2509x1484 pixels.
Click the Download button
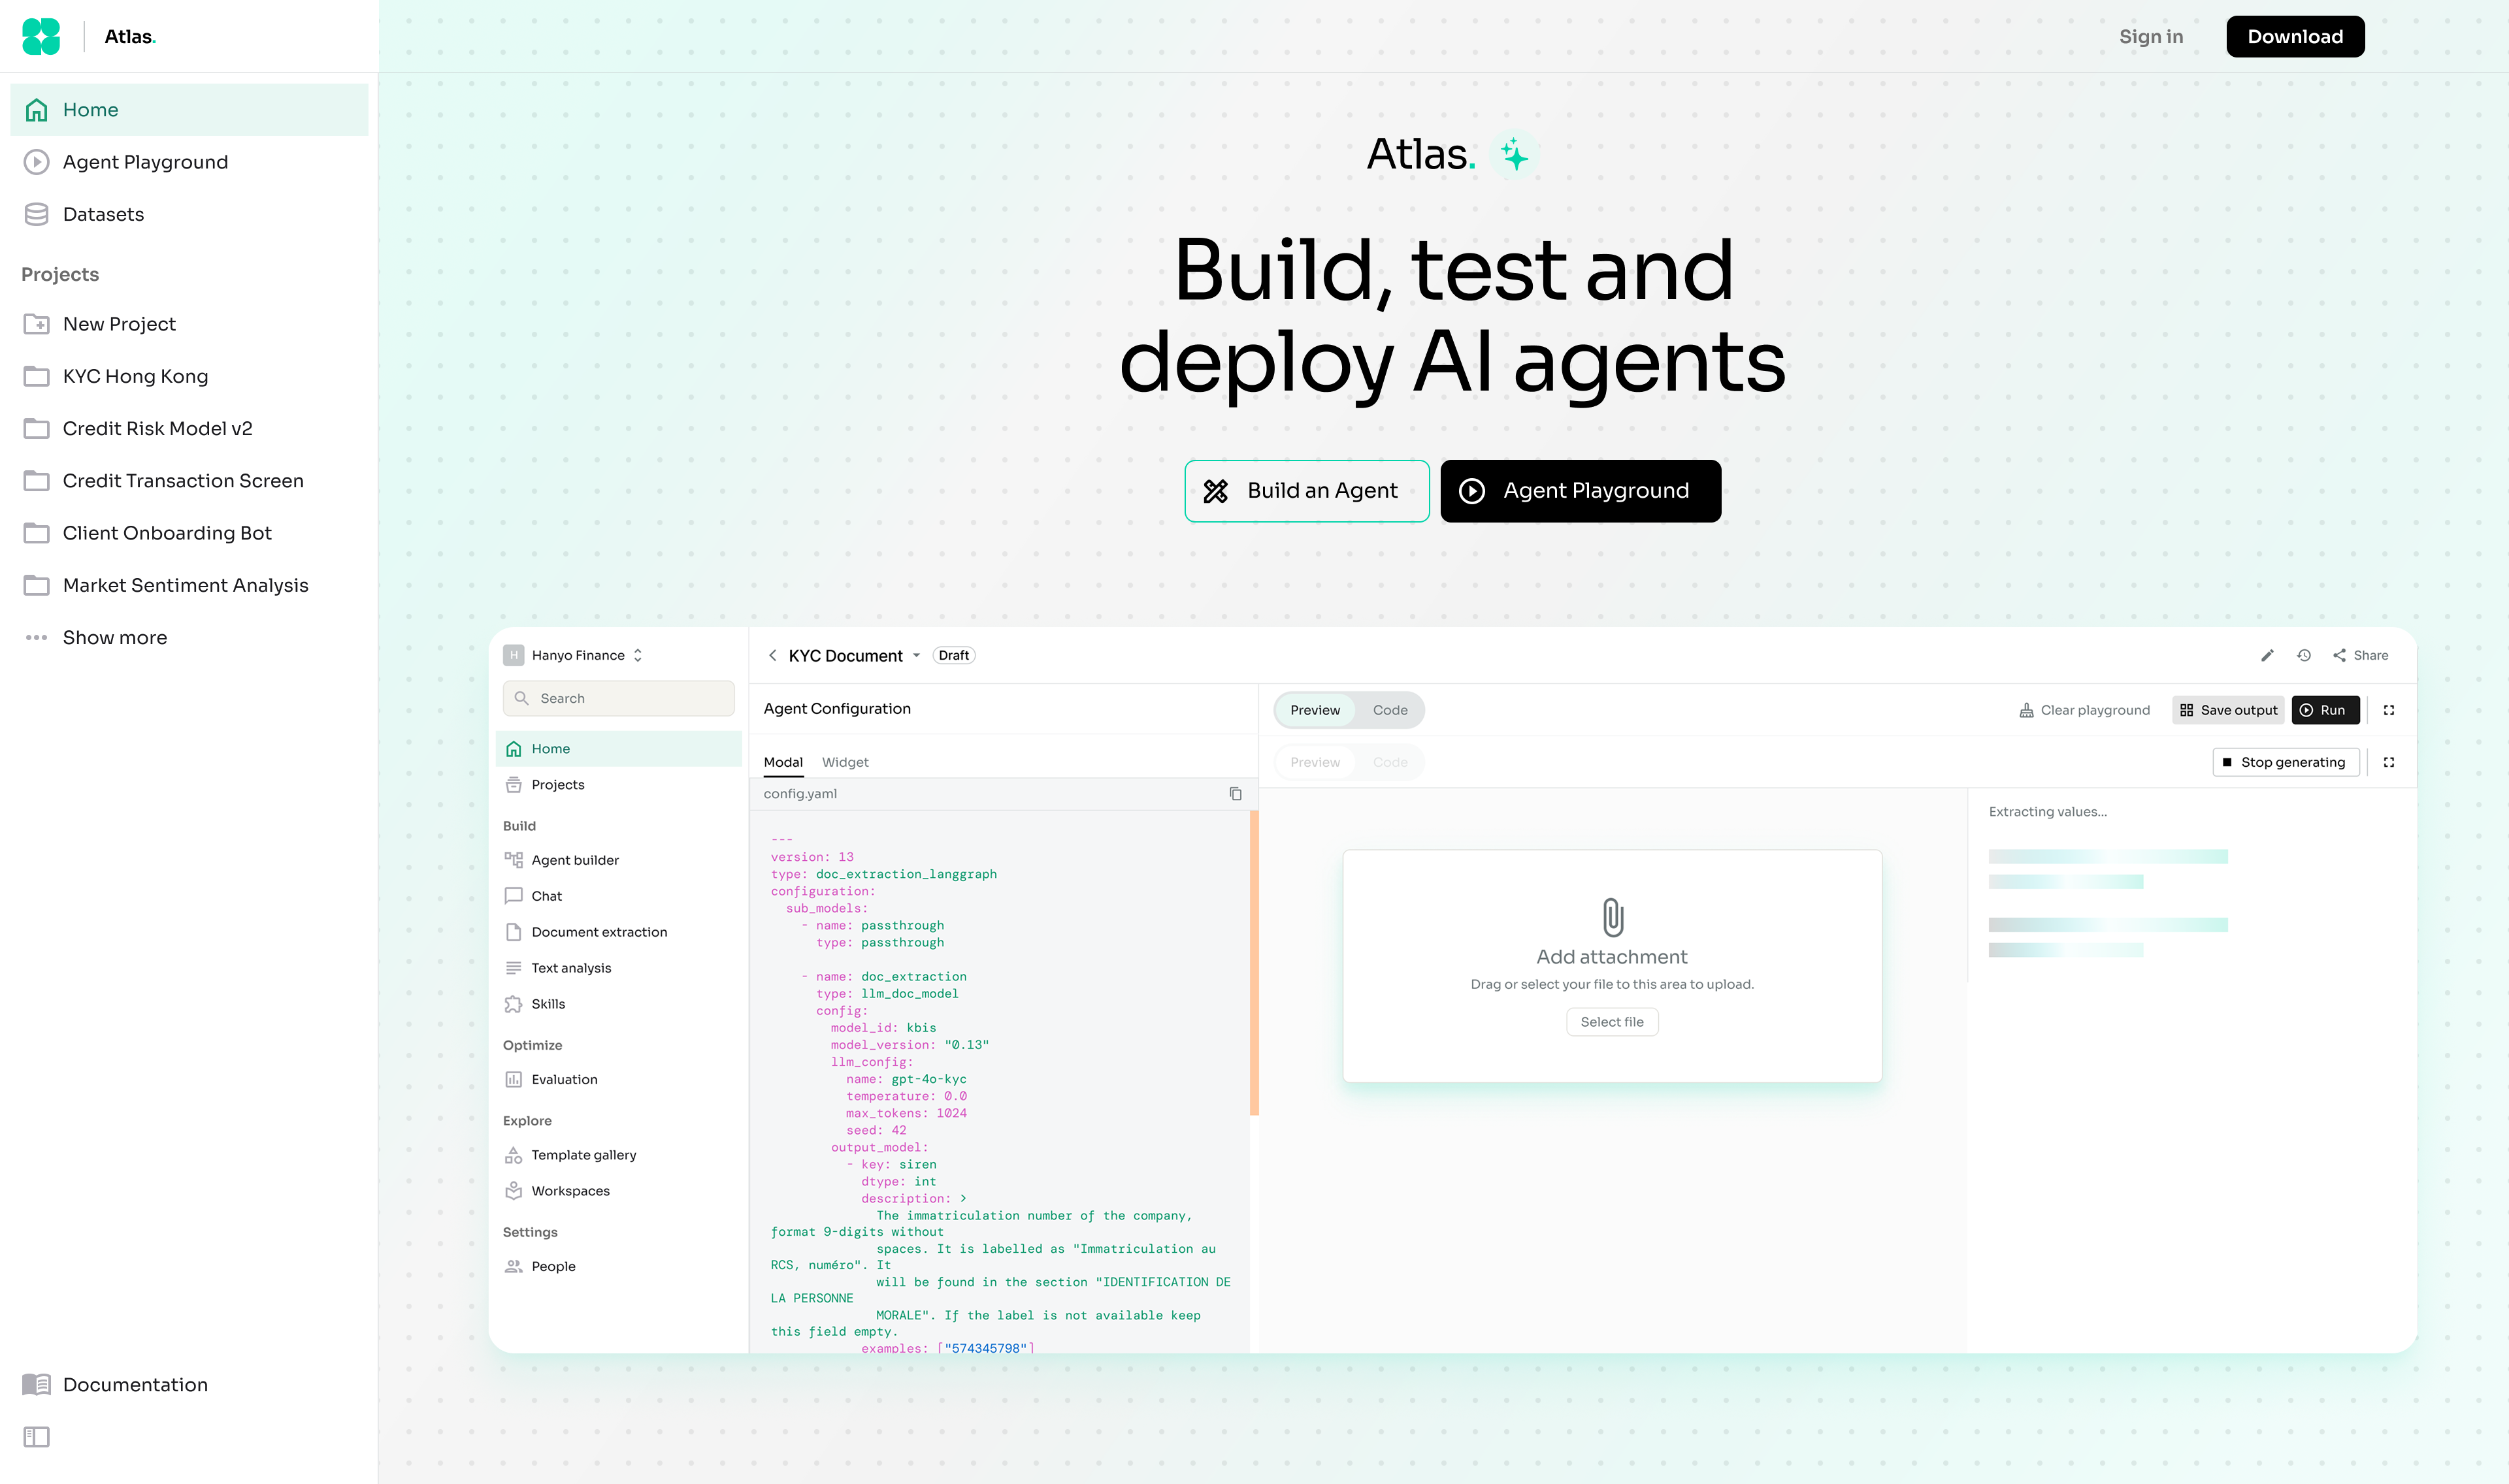[2295, 36]
